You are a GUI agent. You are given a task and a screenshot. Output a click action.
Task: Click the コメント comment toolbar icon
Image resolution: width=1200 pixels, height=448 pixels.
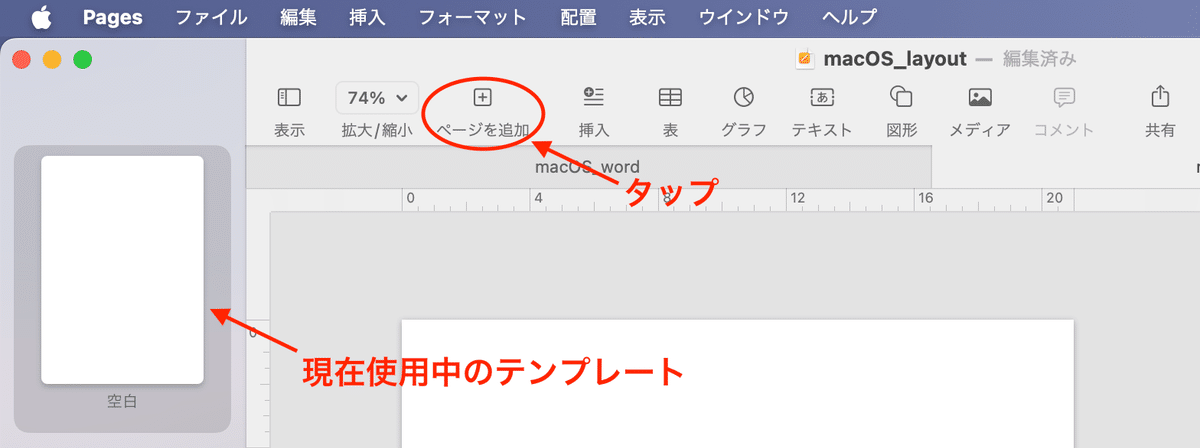pyautogui.click(x=1064, y=97)
